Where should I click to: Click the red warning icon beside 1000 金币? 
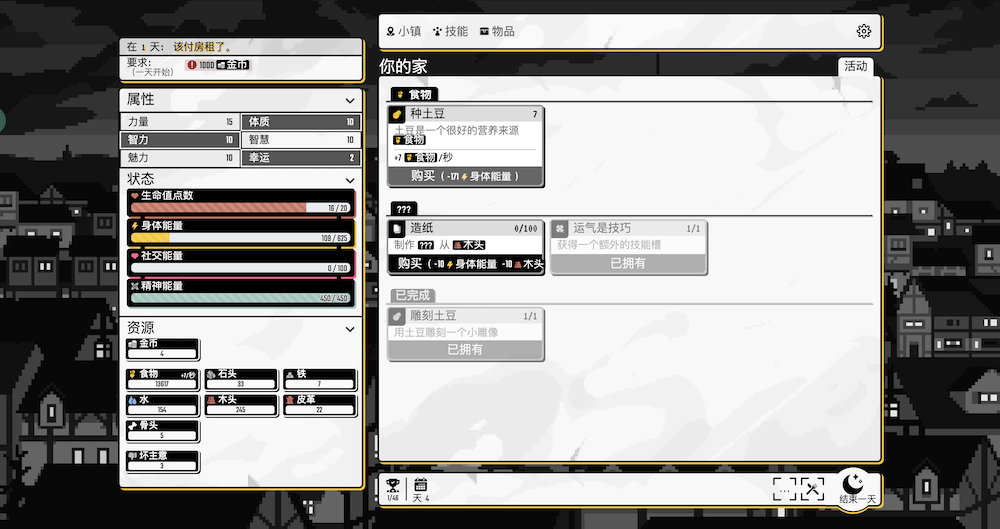click(x=192, y=65)
